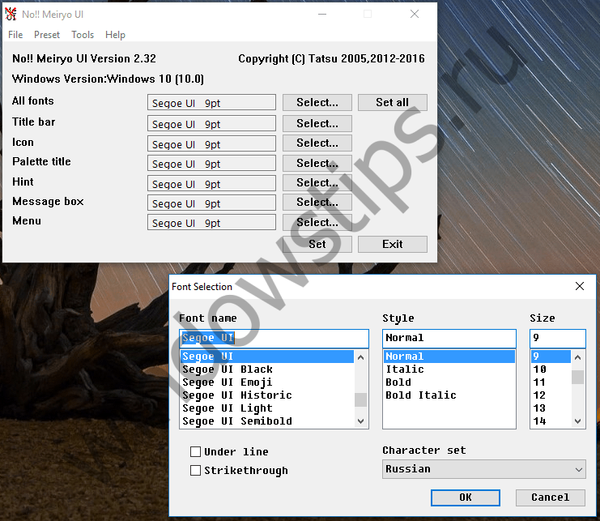Screen dimensions: 600x521
Task: Click font list scroll down arrow
Action: click(x=361, y=421)
